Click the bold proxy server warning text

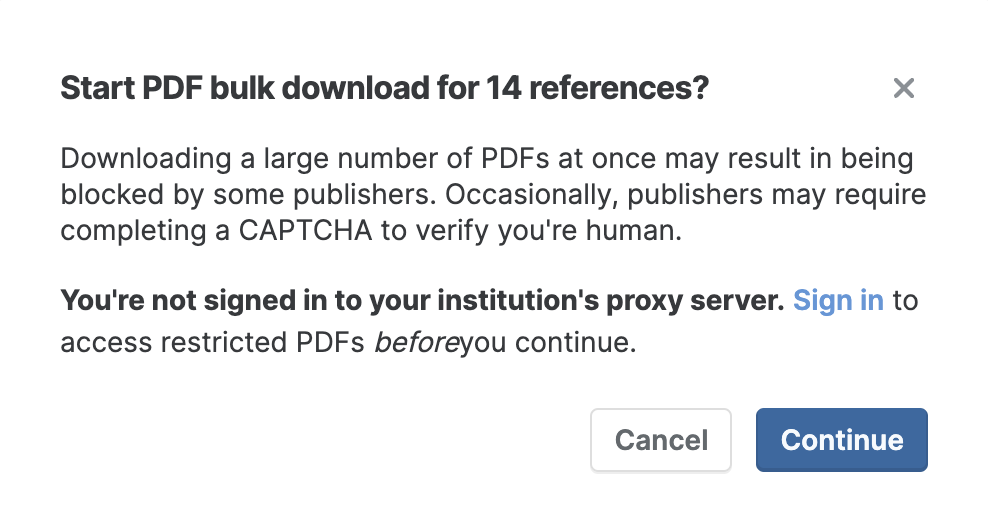[422, 300]
